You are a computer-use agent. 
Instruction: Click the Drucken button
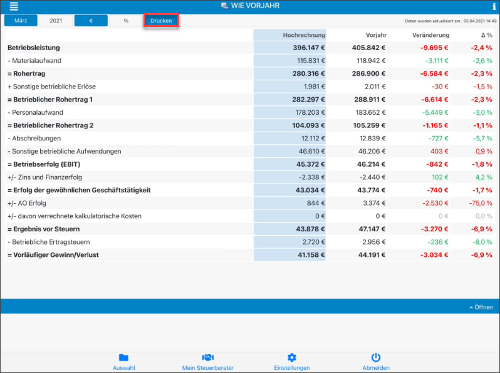tap(161, 21)
